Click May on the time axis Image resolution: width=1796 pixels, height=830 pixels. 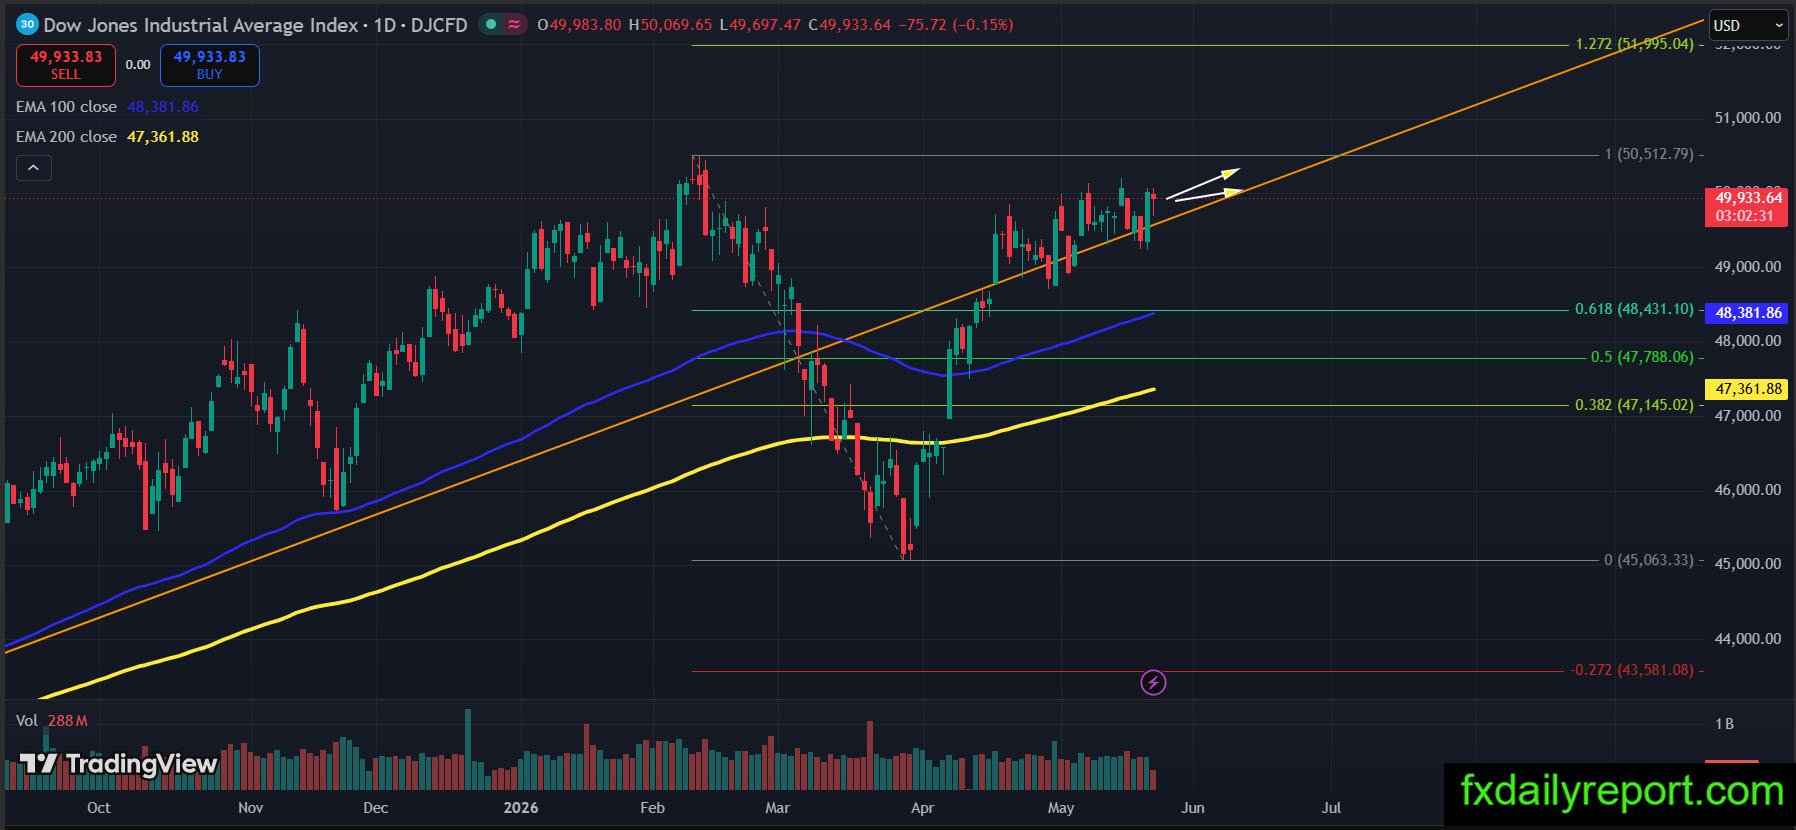pos(1061,808)
